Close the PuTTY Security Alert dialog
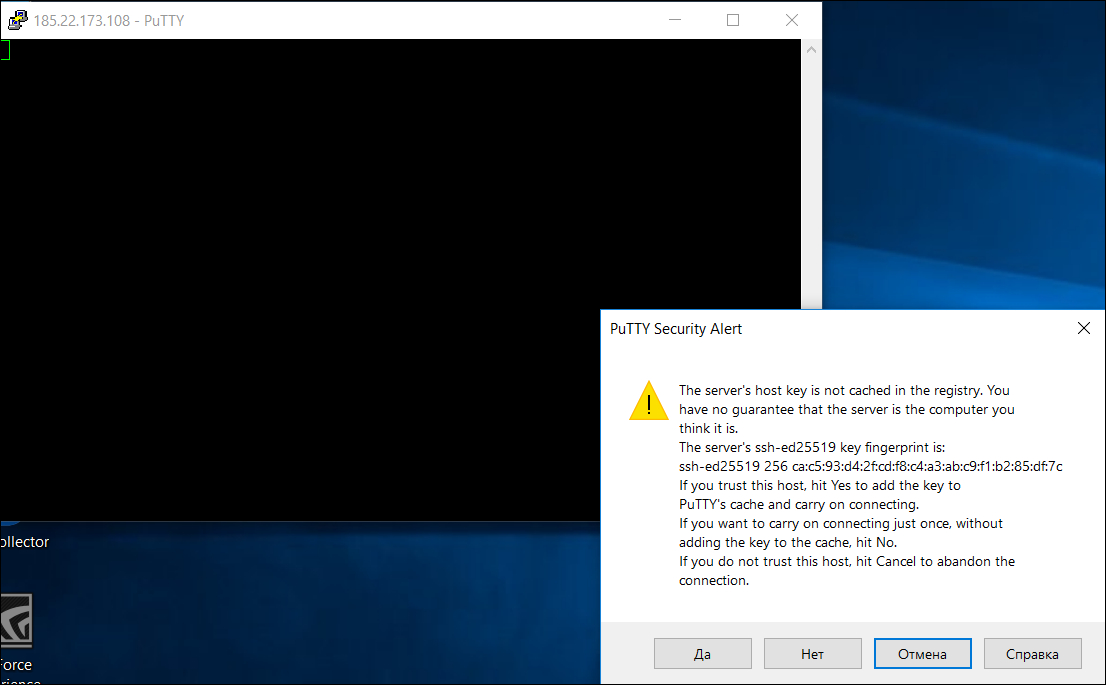This screenshot has width=1106, height=685. (x=1083, y=327)
